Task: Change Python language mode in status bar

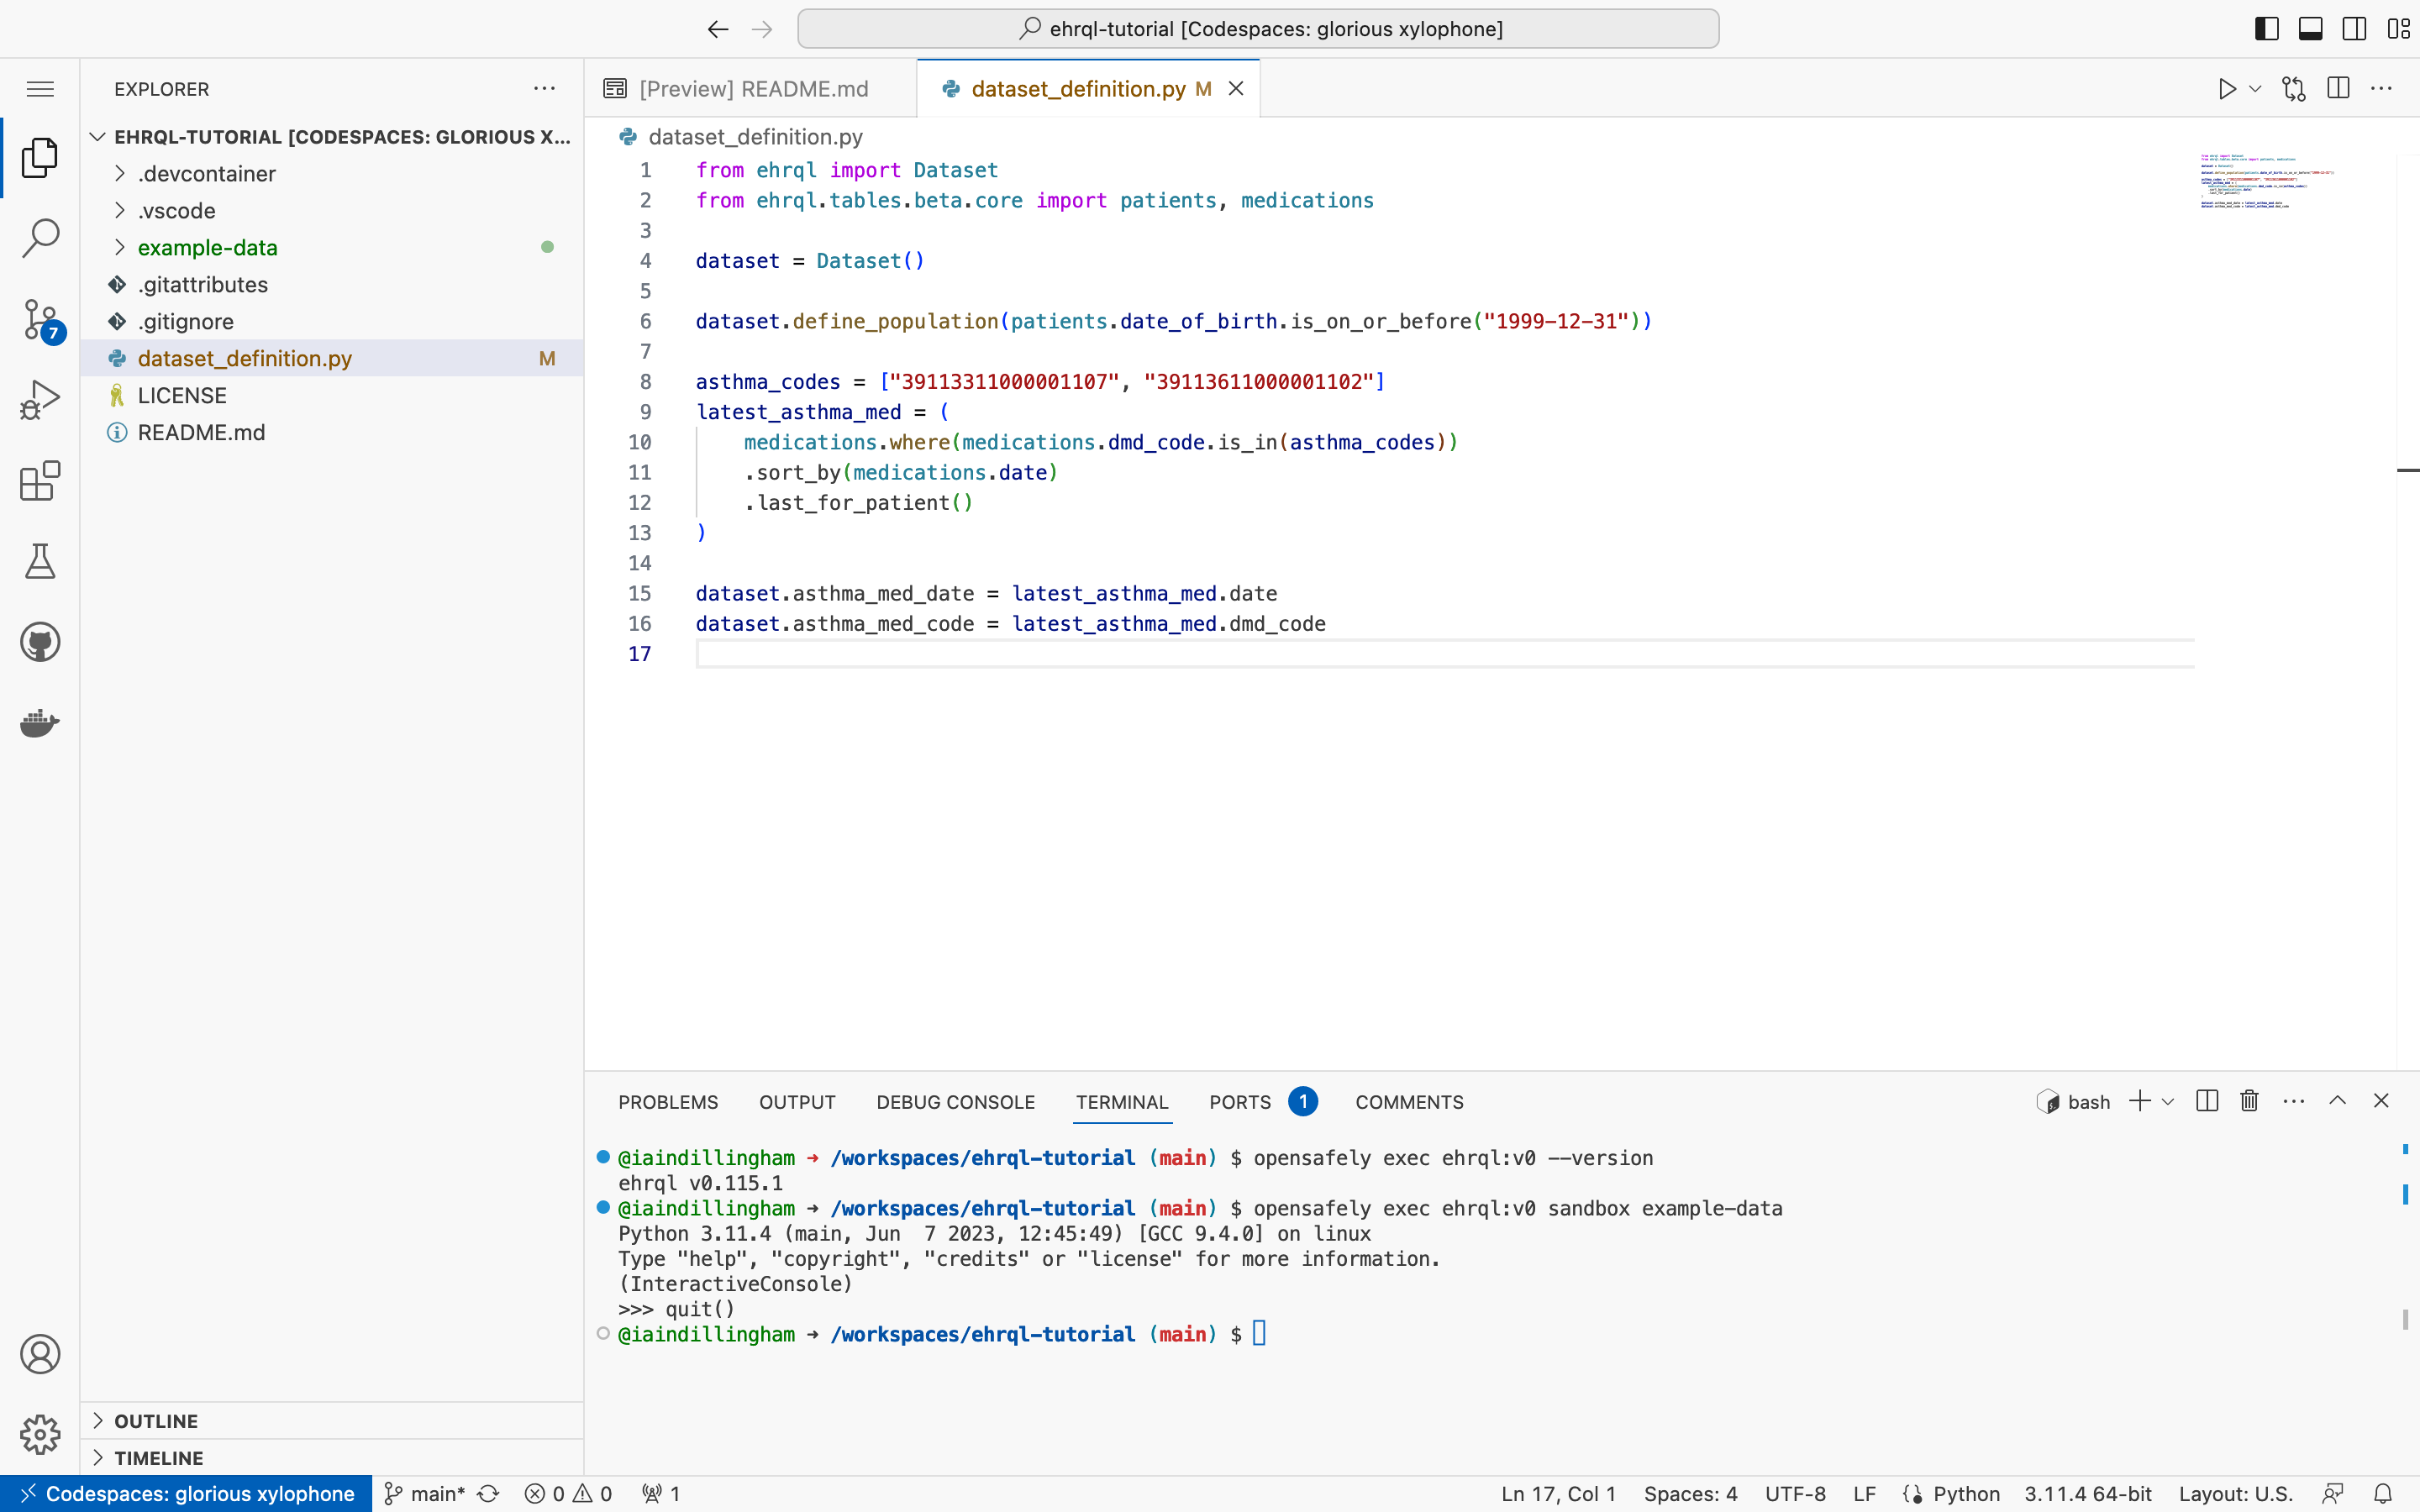Action: 1966,1494
